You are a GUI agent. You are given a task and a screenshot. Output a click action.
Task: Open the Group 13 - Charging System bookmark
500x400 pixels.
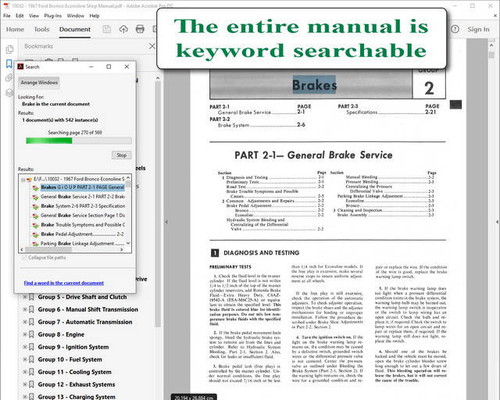[x=76, y=397]
